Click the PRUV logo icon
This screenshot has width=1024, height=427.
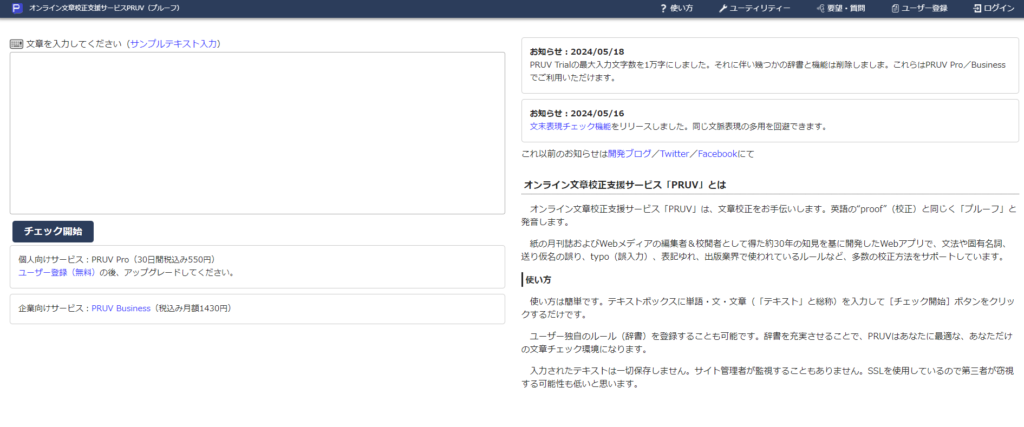pyautogui.click(x=18, y=8)
